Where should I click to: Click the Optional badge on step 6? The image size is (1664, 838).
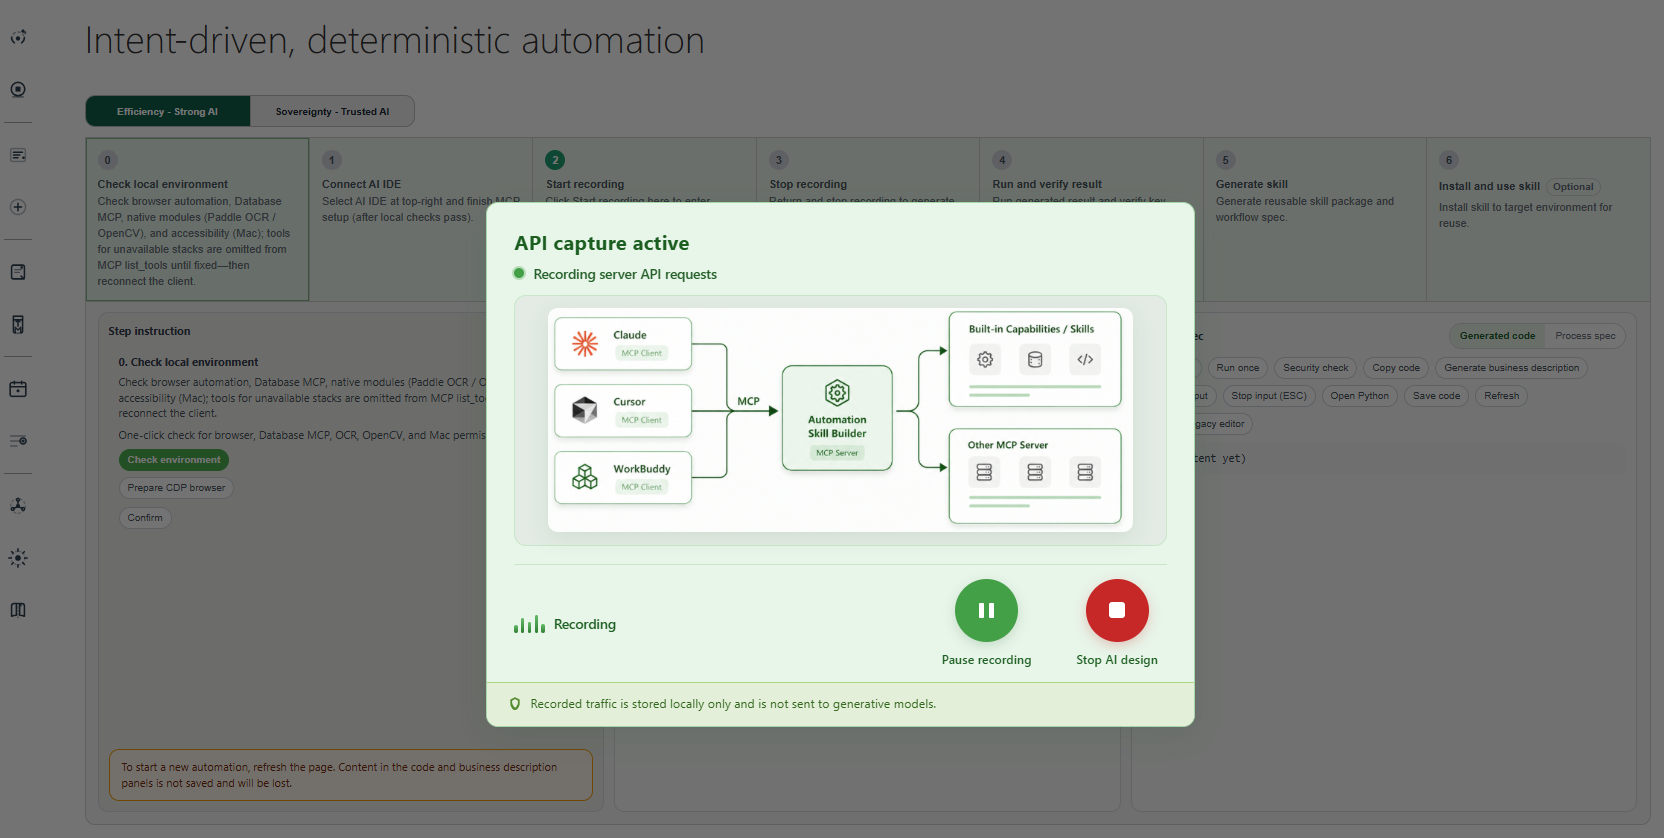[1573, 187]
